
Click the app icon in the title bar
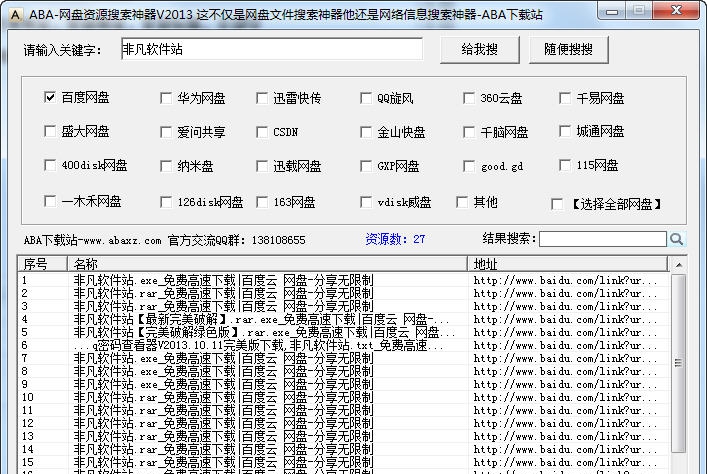[x=12, y=11]
